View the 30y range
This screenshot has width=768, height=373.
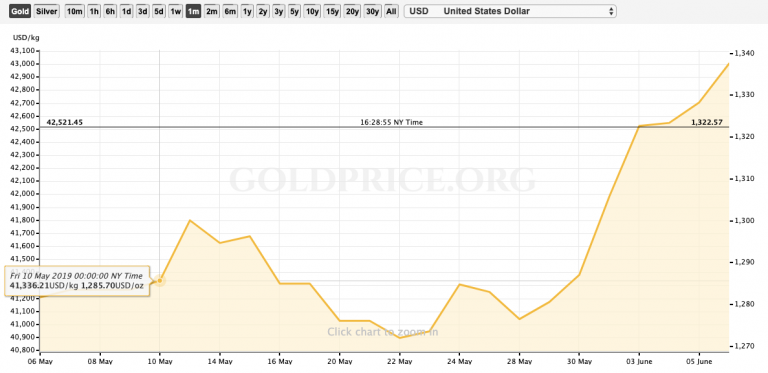(x=373, y=11)
